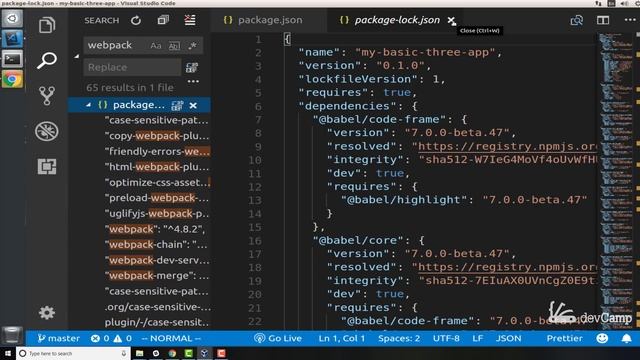640x360 pixels.
Task: Open the webpack-chain search result
Action: (156, 244)
